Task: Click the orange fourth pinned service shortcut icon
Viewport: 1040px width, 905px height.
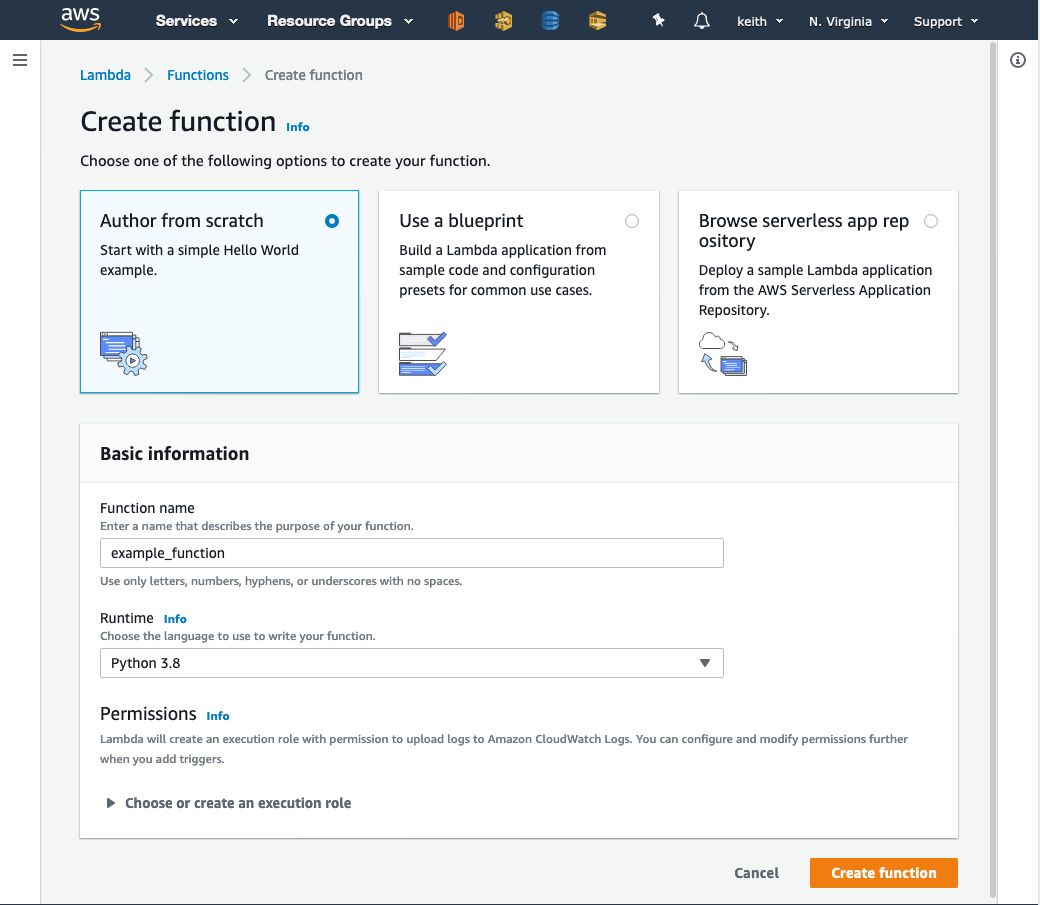Action: point(597,21)
